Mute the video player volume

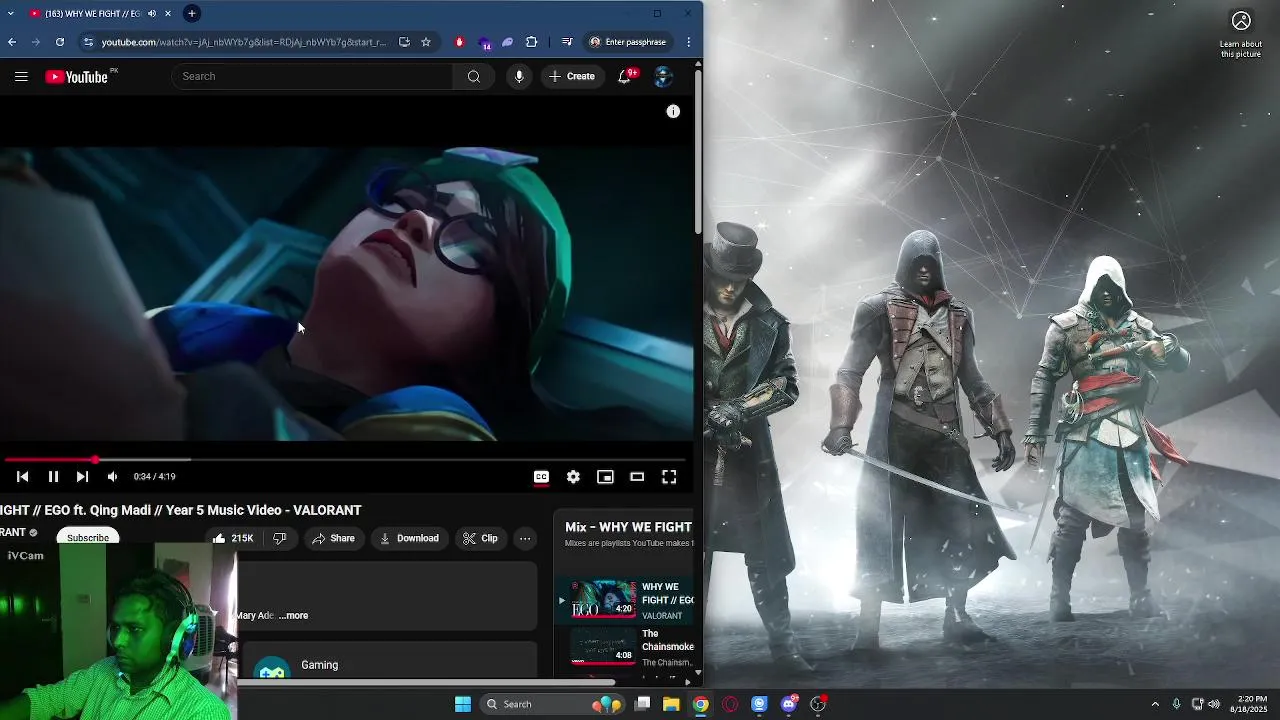click(112, 477)
